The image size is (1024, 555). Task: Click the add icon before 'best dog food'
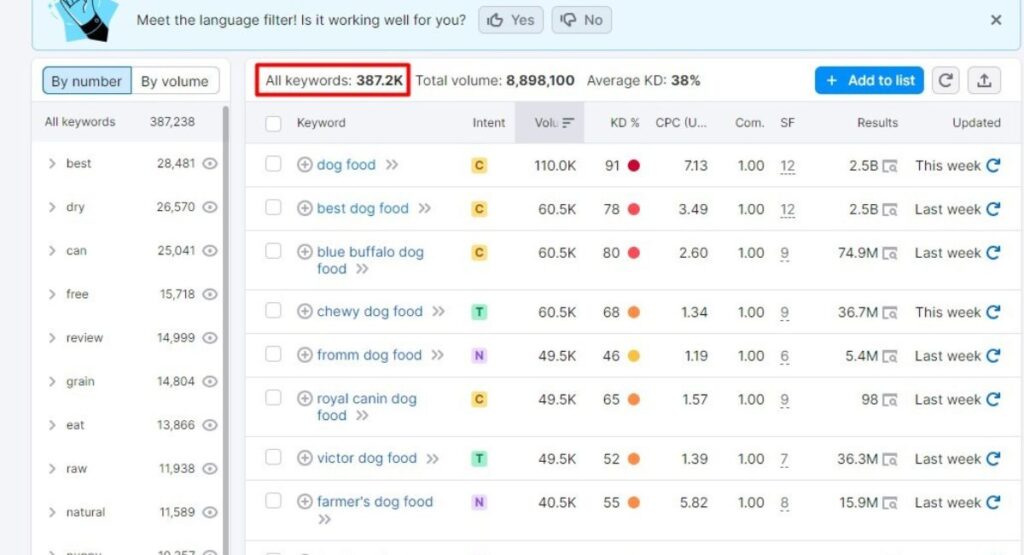point(304,208)
